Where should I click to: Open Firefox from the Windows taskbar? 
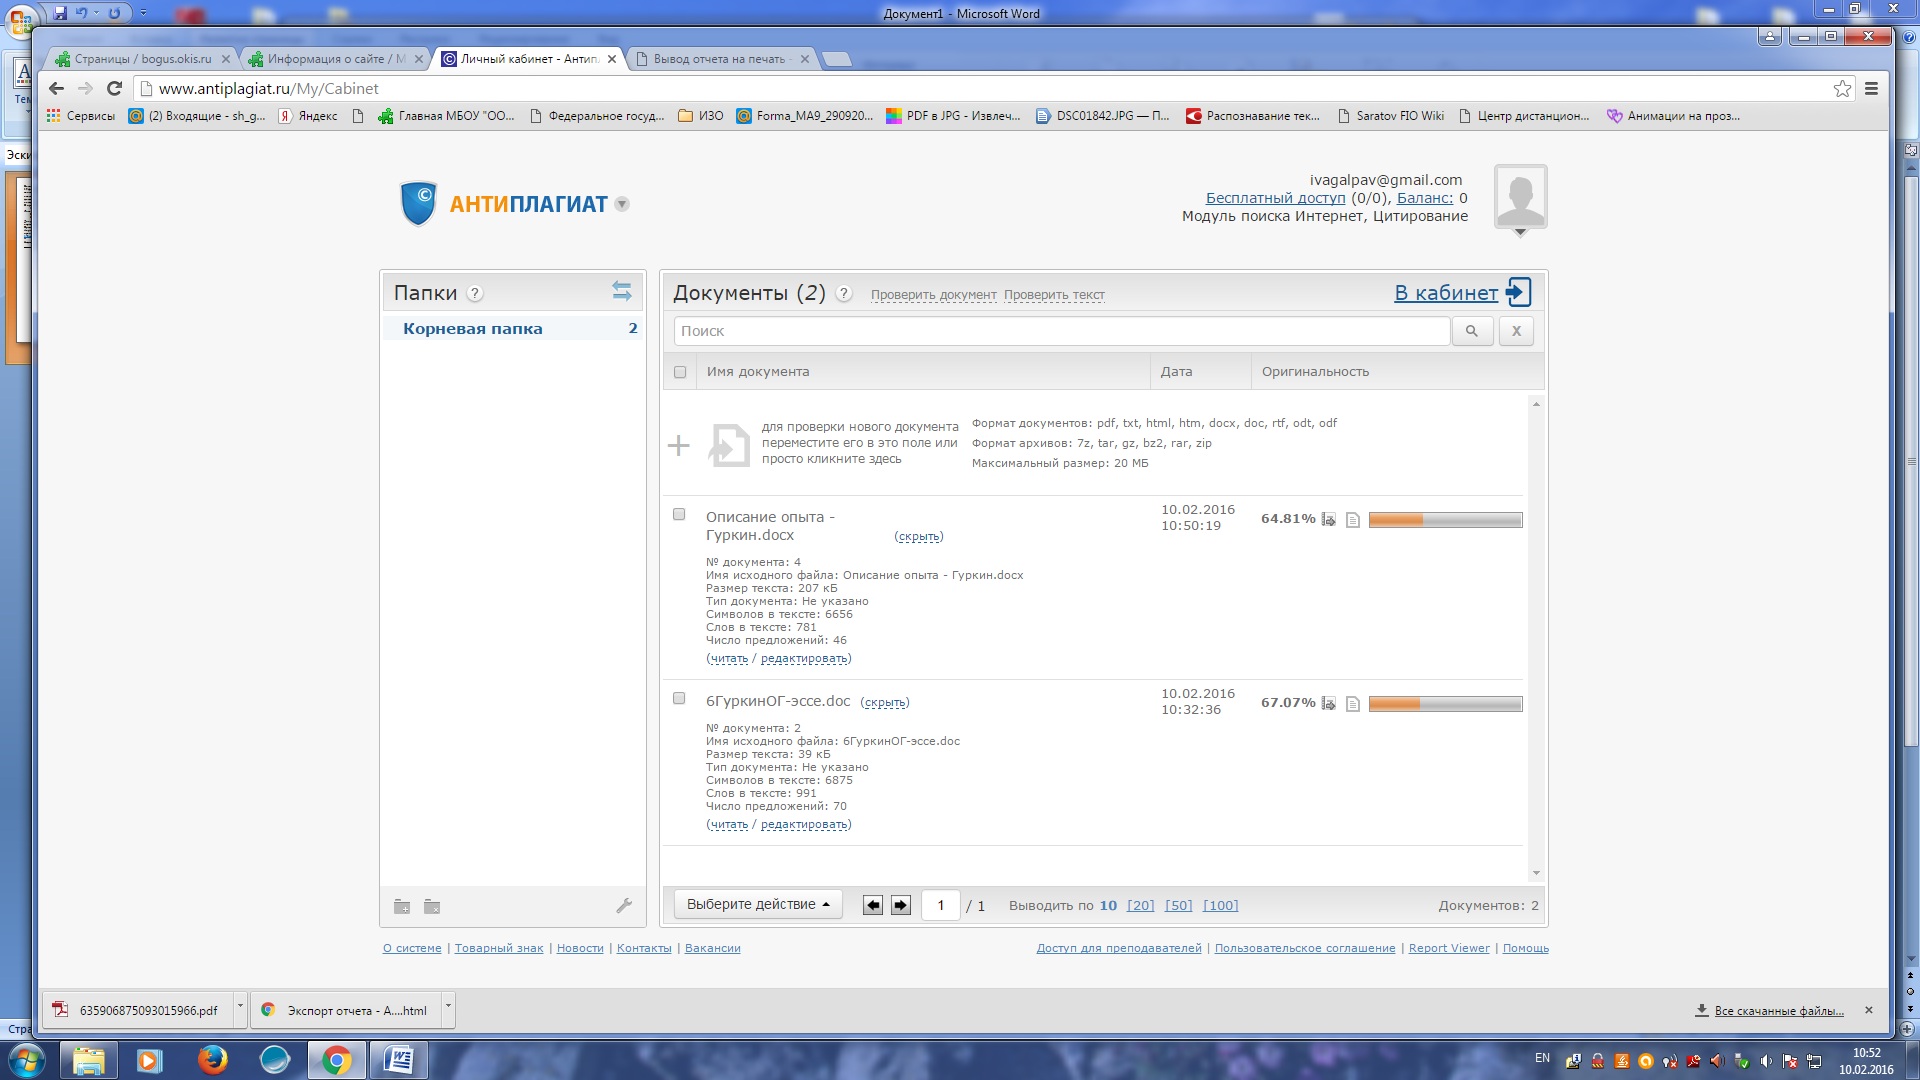pos(212,1060)
